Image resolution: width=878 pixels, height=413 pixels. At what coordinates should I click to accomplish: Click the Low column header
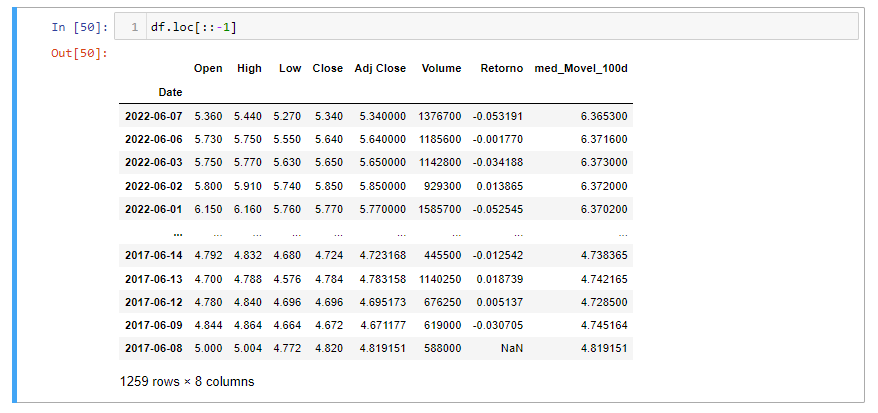tap(290, 68)
